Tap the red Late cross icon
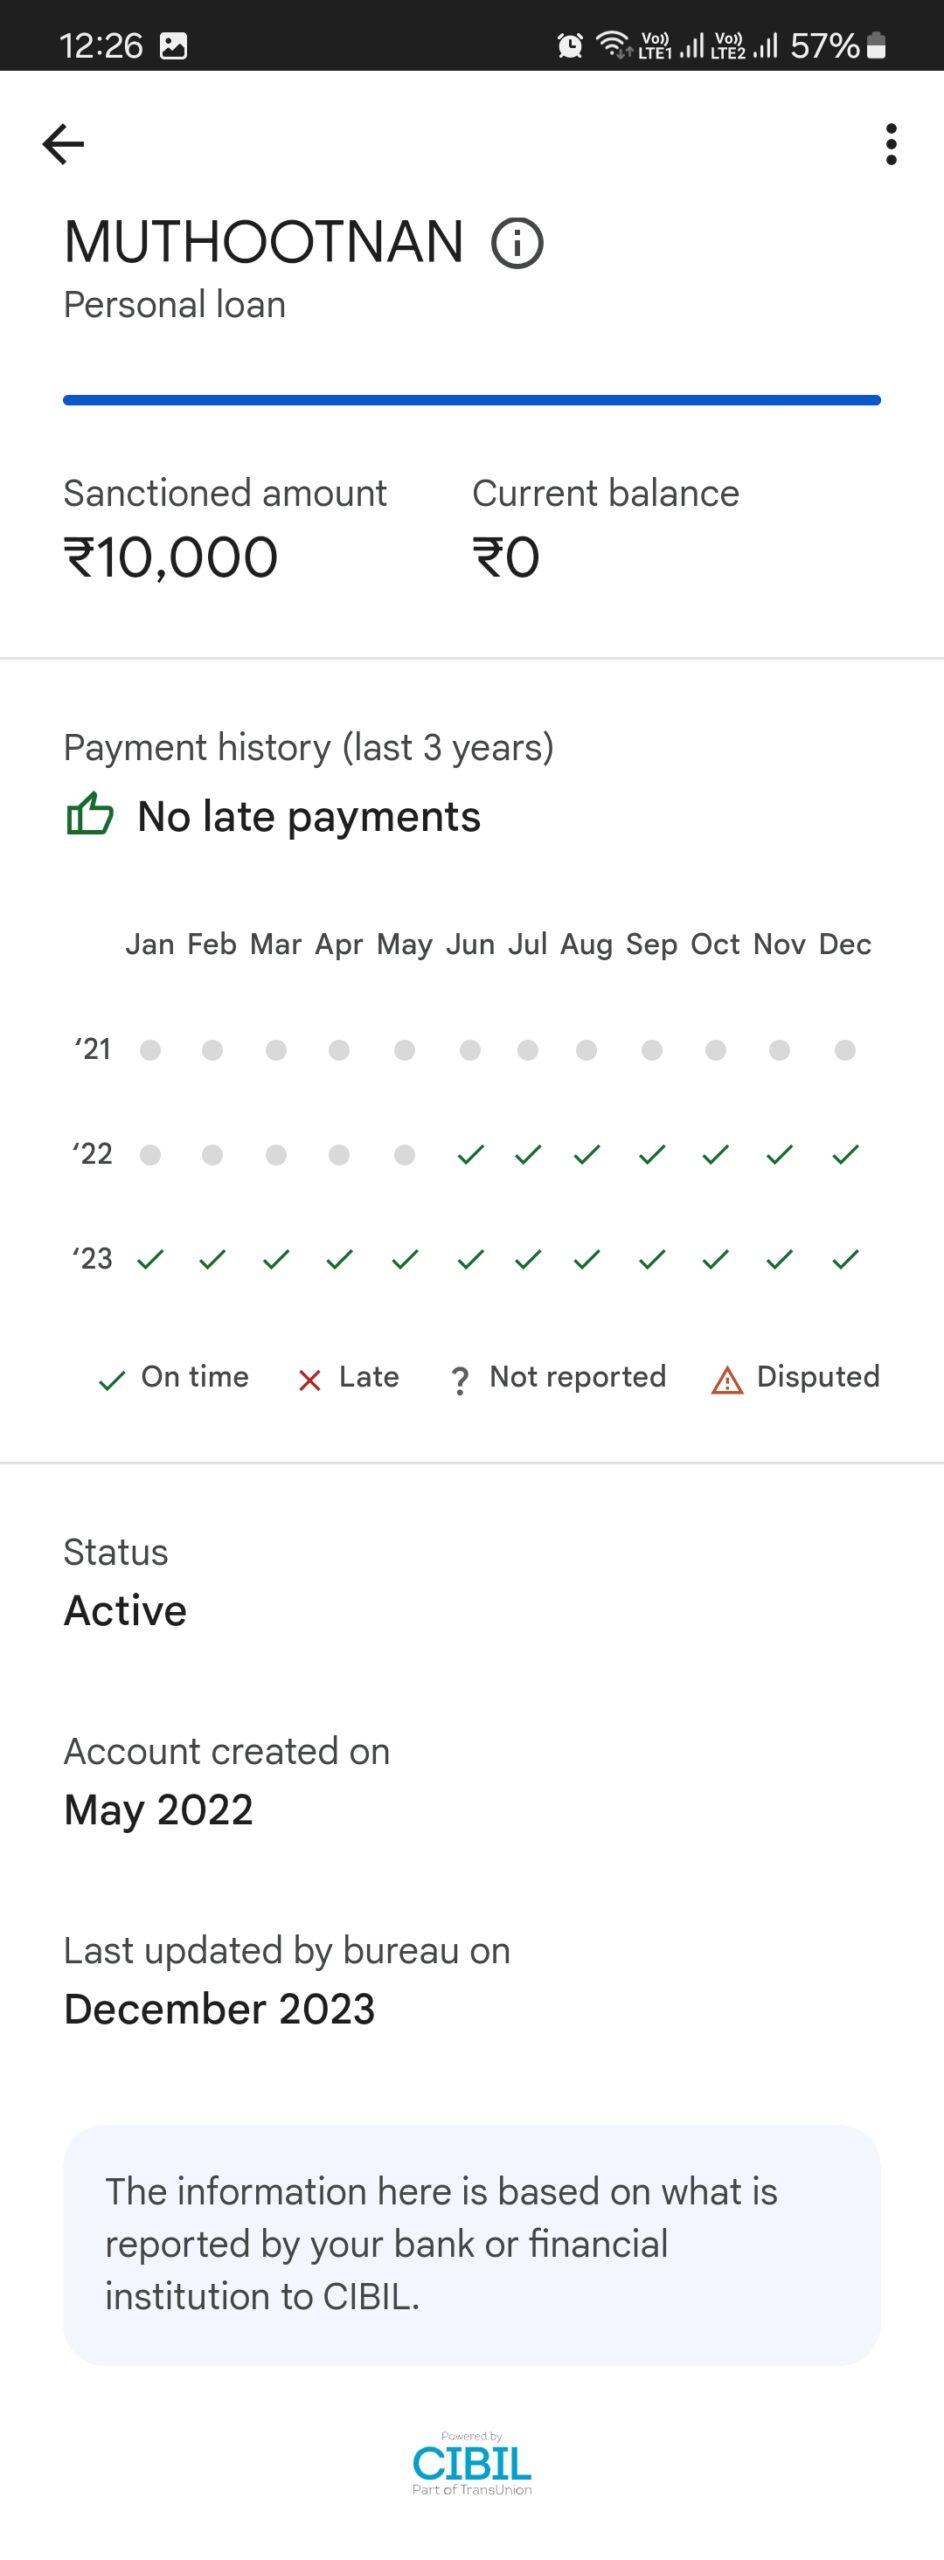 pyautogui.click(x=310, y=1380)
